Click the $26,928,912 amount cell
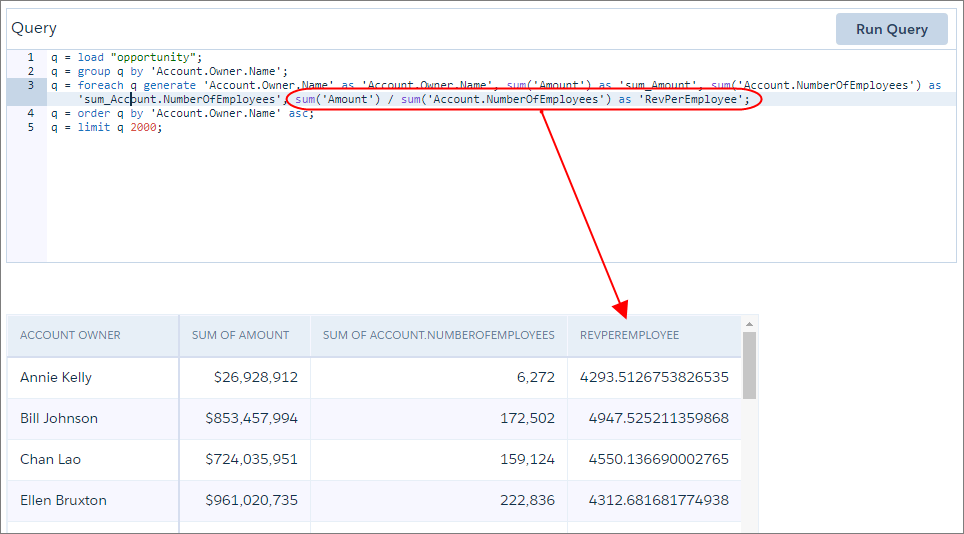Image resolution: width=964 pixels, height=534 pixels. [x=245, y=377]
